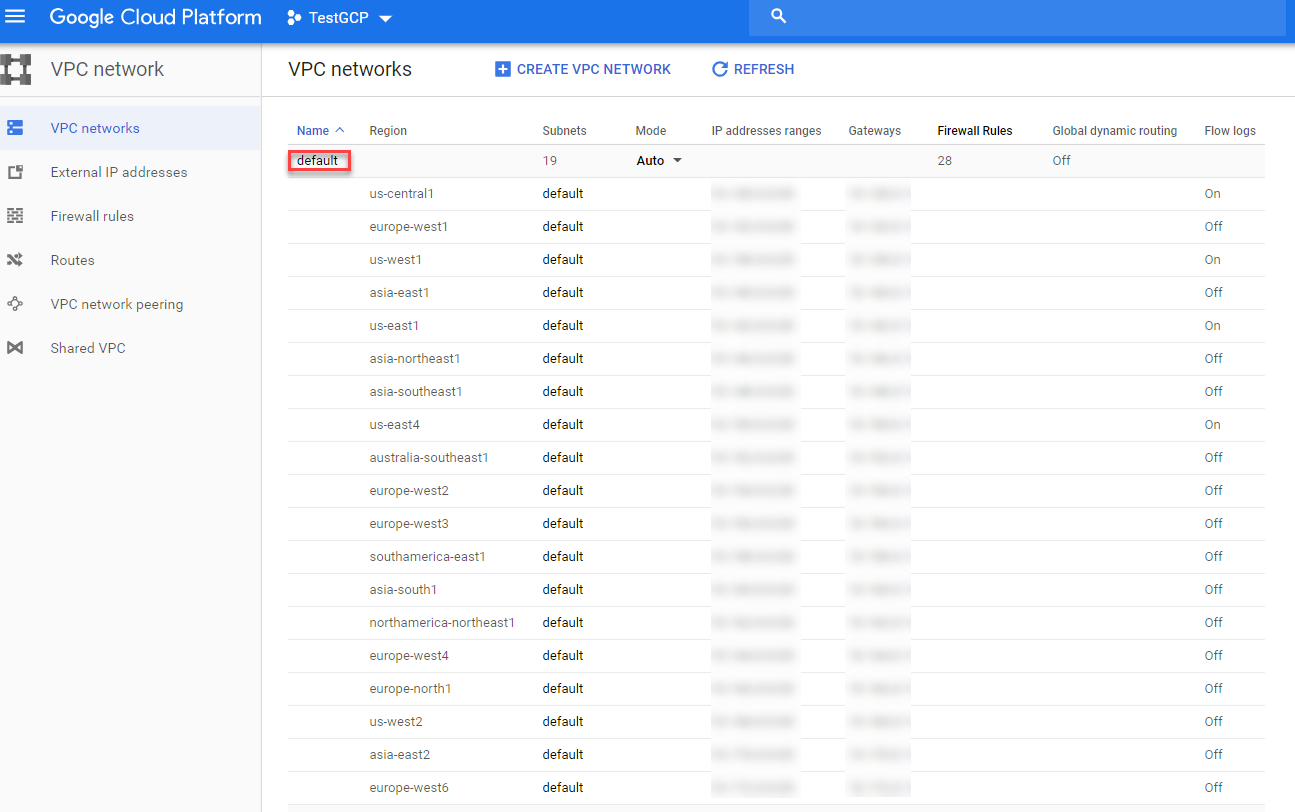The width and height of the screenshot is (1295, 812).
Task: Click the europe-west3 region cell
Action: (409, 523)
